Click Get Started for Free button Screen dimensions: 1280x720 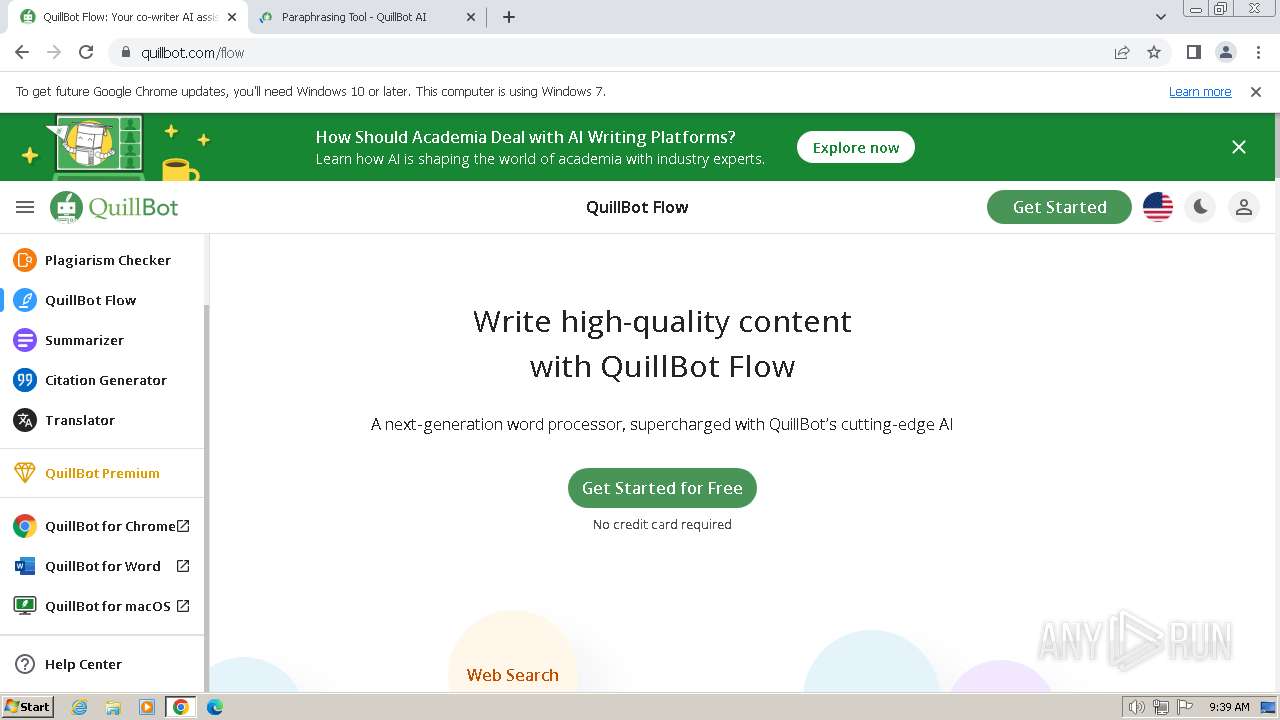662,488
